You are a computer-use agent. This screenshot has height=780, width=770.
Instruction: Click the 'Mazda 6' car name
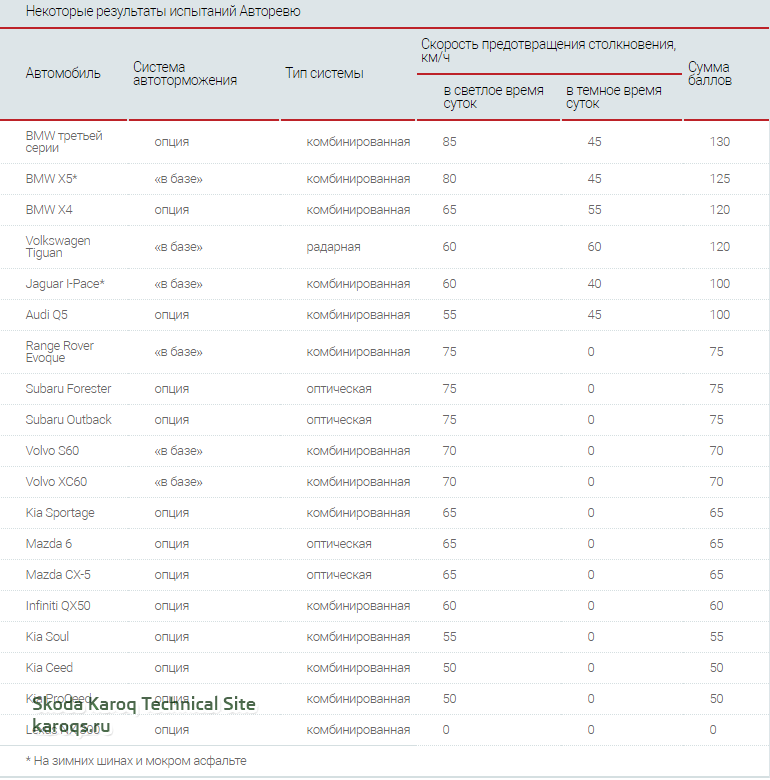click(x=49, y=544)
